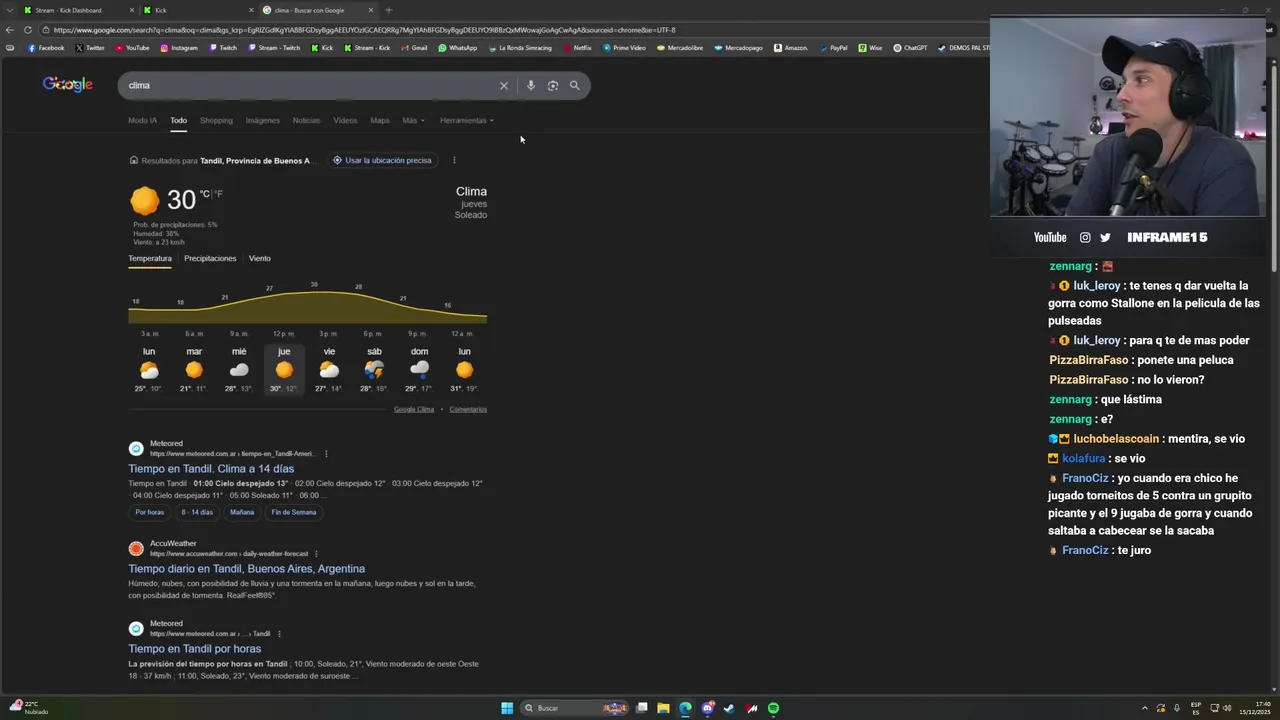Open the Twitch bookmark

click(223, 48)
